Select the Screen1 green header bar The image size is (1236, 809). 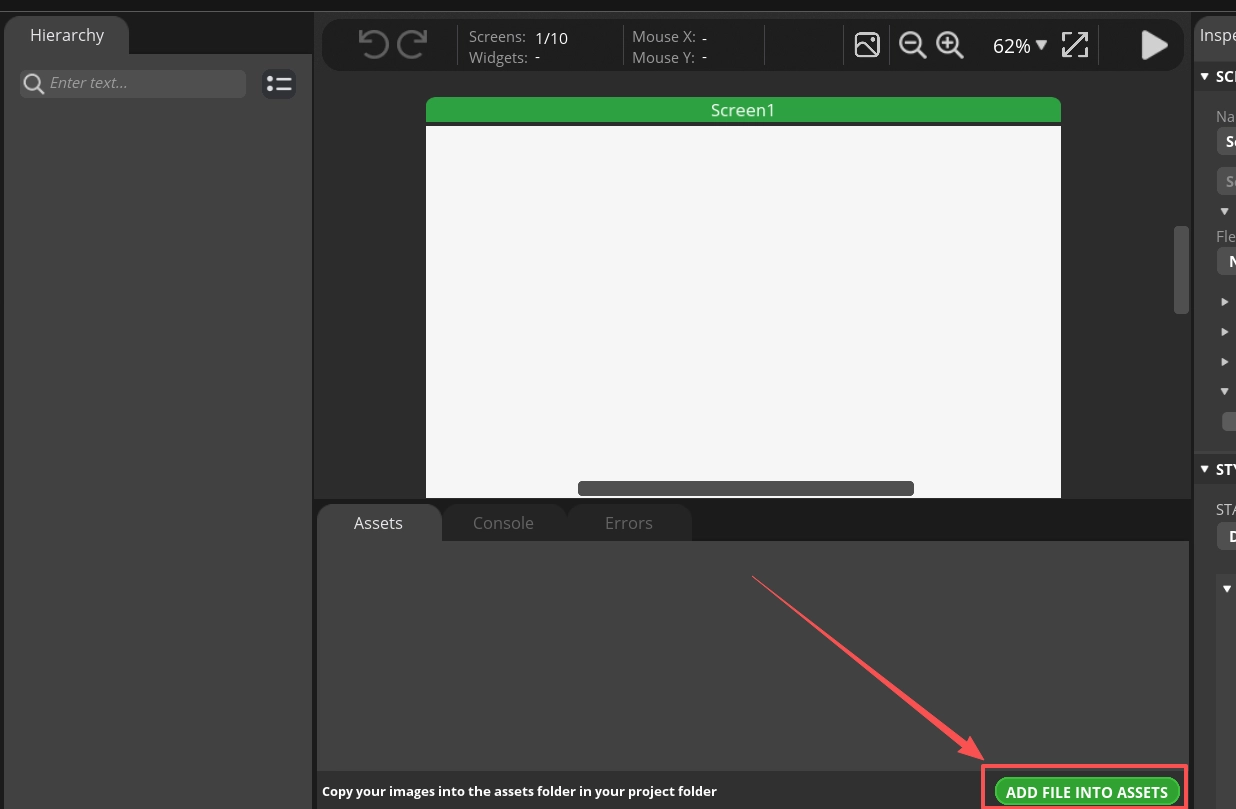point(743,110)
